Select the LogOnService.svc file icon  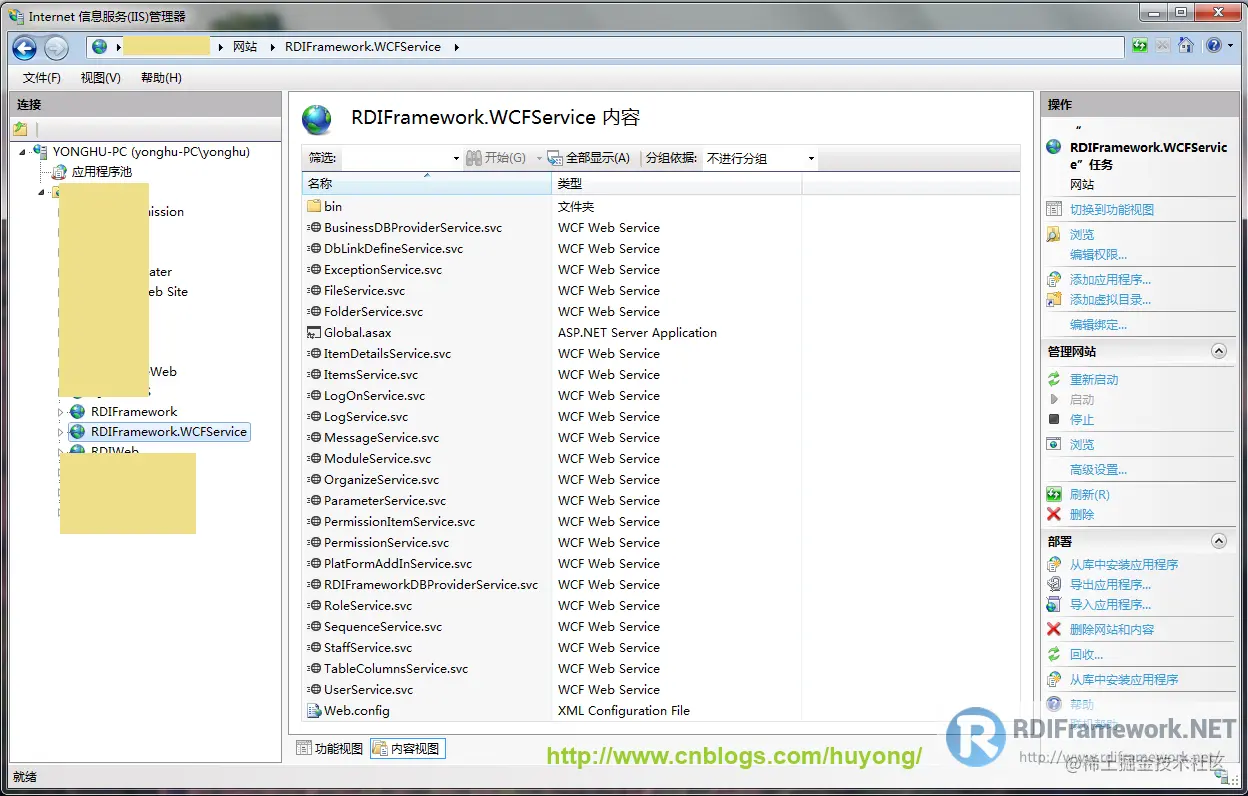tap(314, 396)
